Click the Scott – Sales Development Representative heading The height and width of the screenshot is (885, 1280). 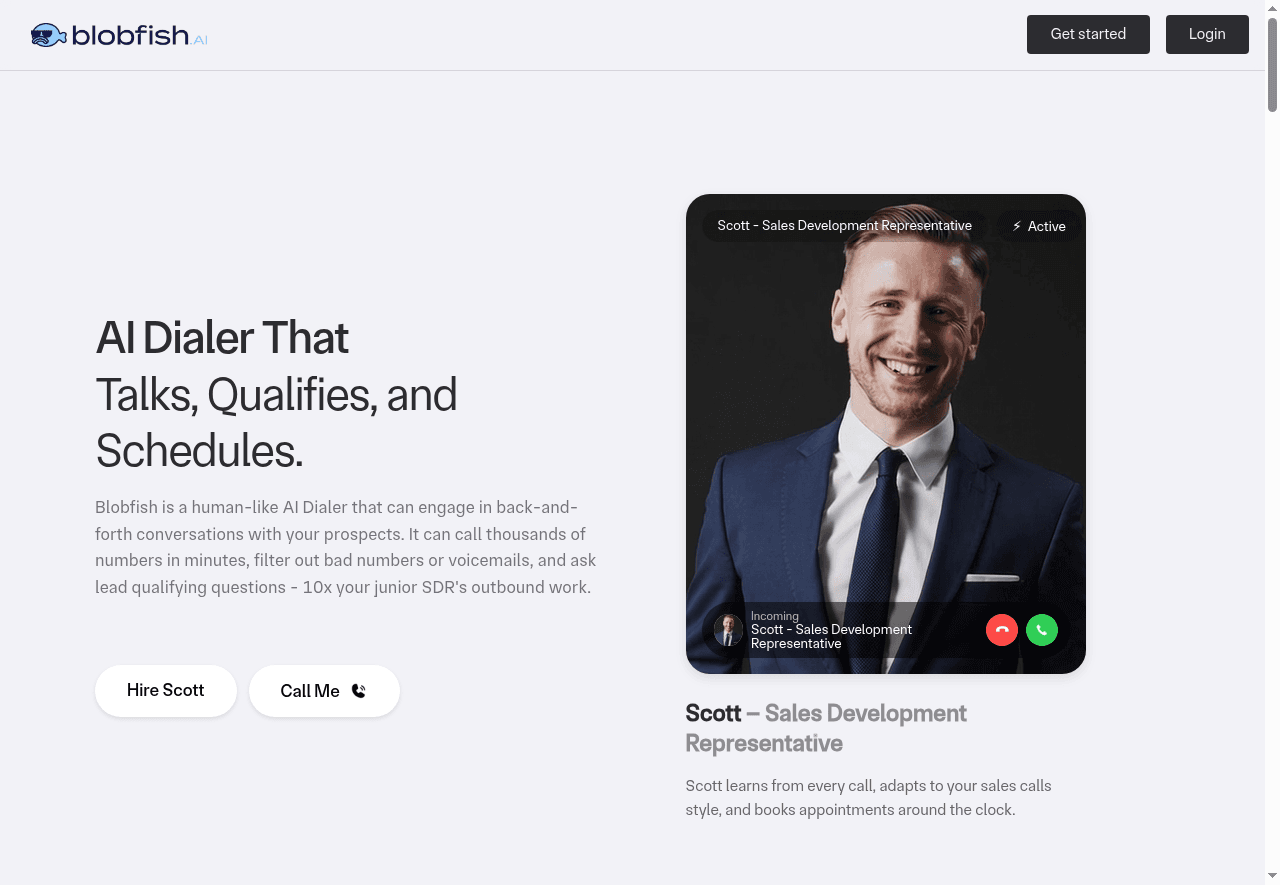(x=826, y=728)
